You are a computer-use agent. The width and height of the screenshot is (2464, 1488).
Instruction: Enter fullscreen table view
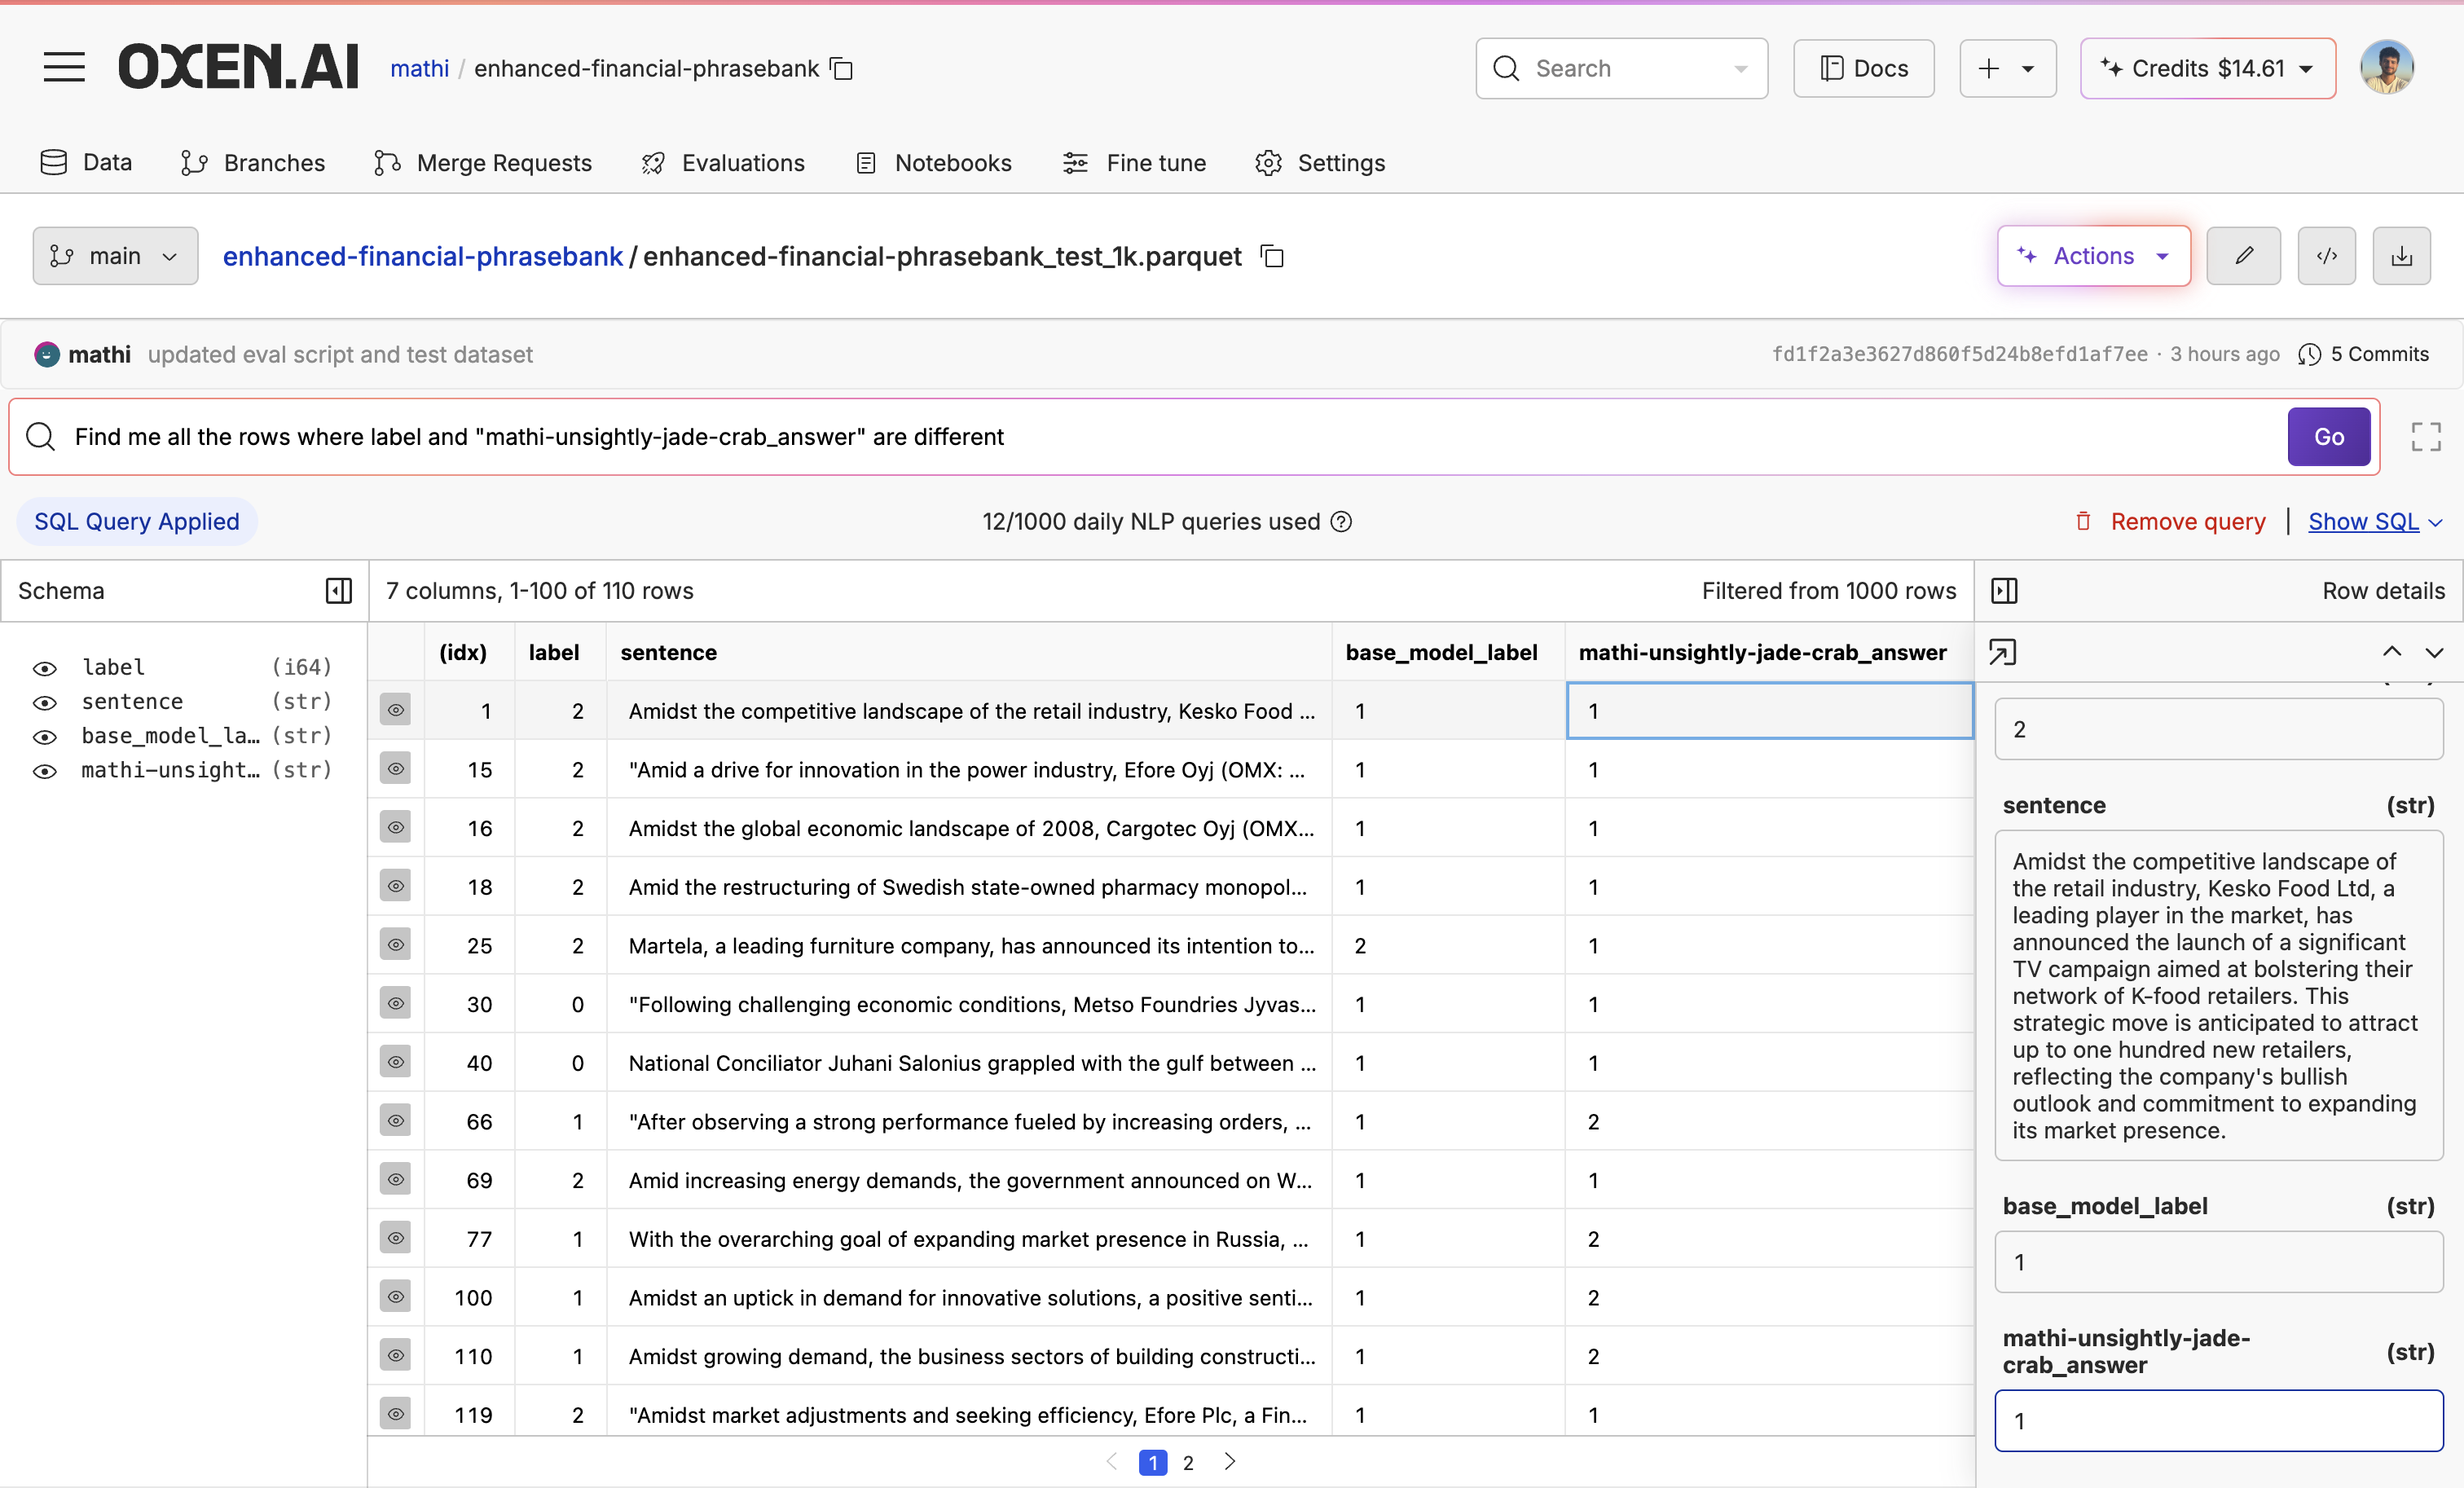click(x=2425, y=437)
